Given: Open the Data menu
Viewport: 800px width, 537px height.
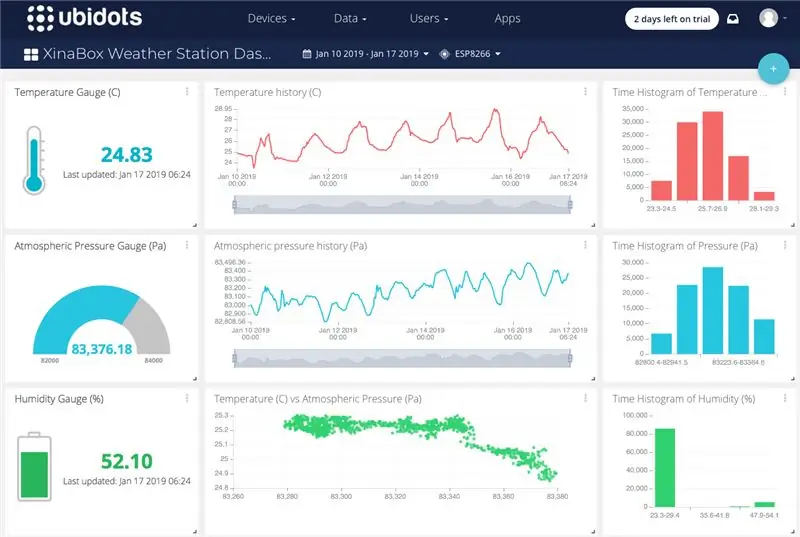Looking at the screenshot, I should coord(350,19).
